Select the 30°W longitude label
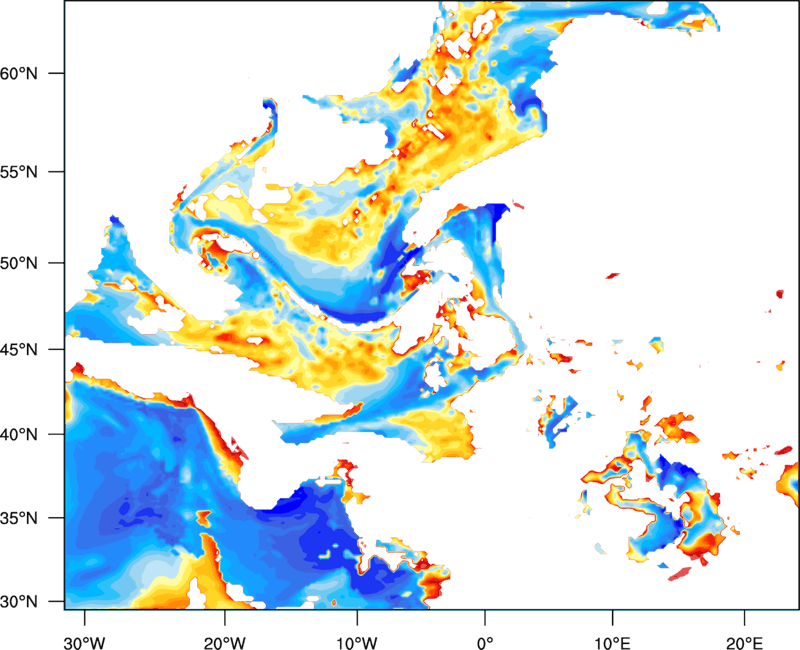The image size is (800, 650). (x=84, y=643)
